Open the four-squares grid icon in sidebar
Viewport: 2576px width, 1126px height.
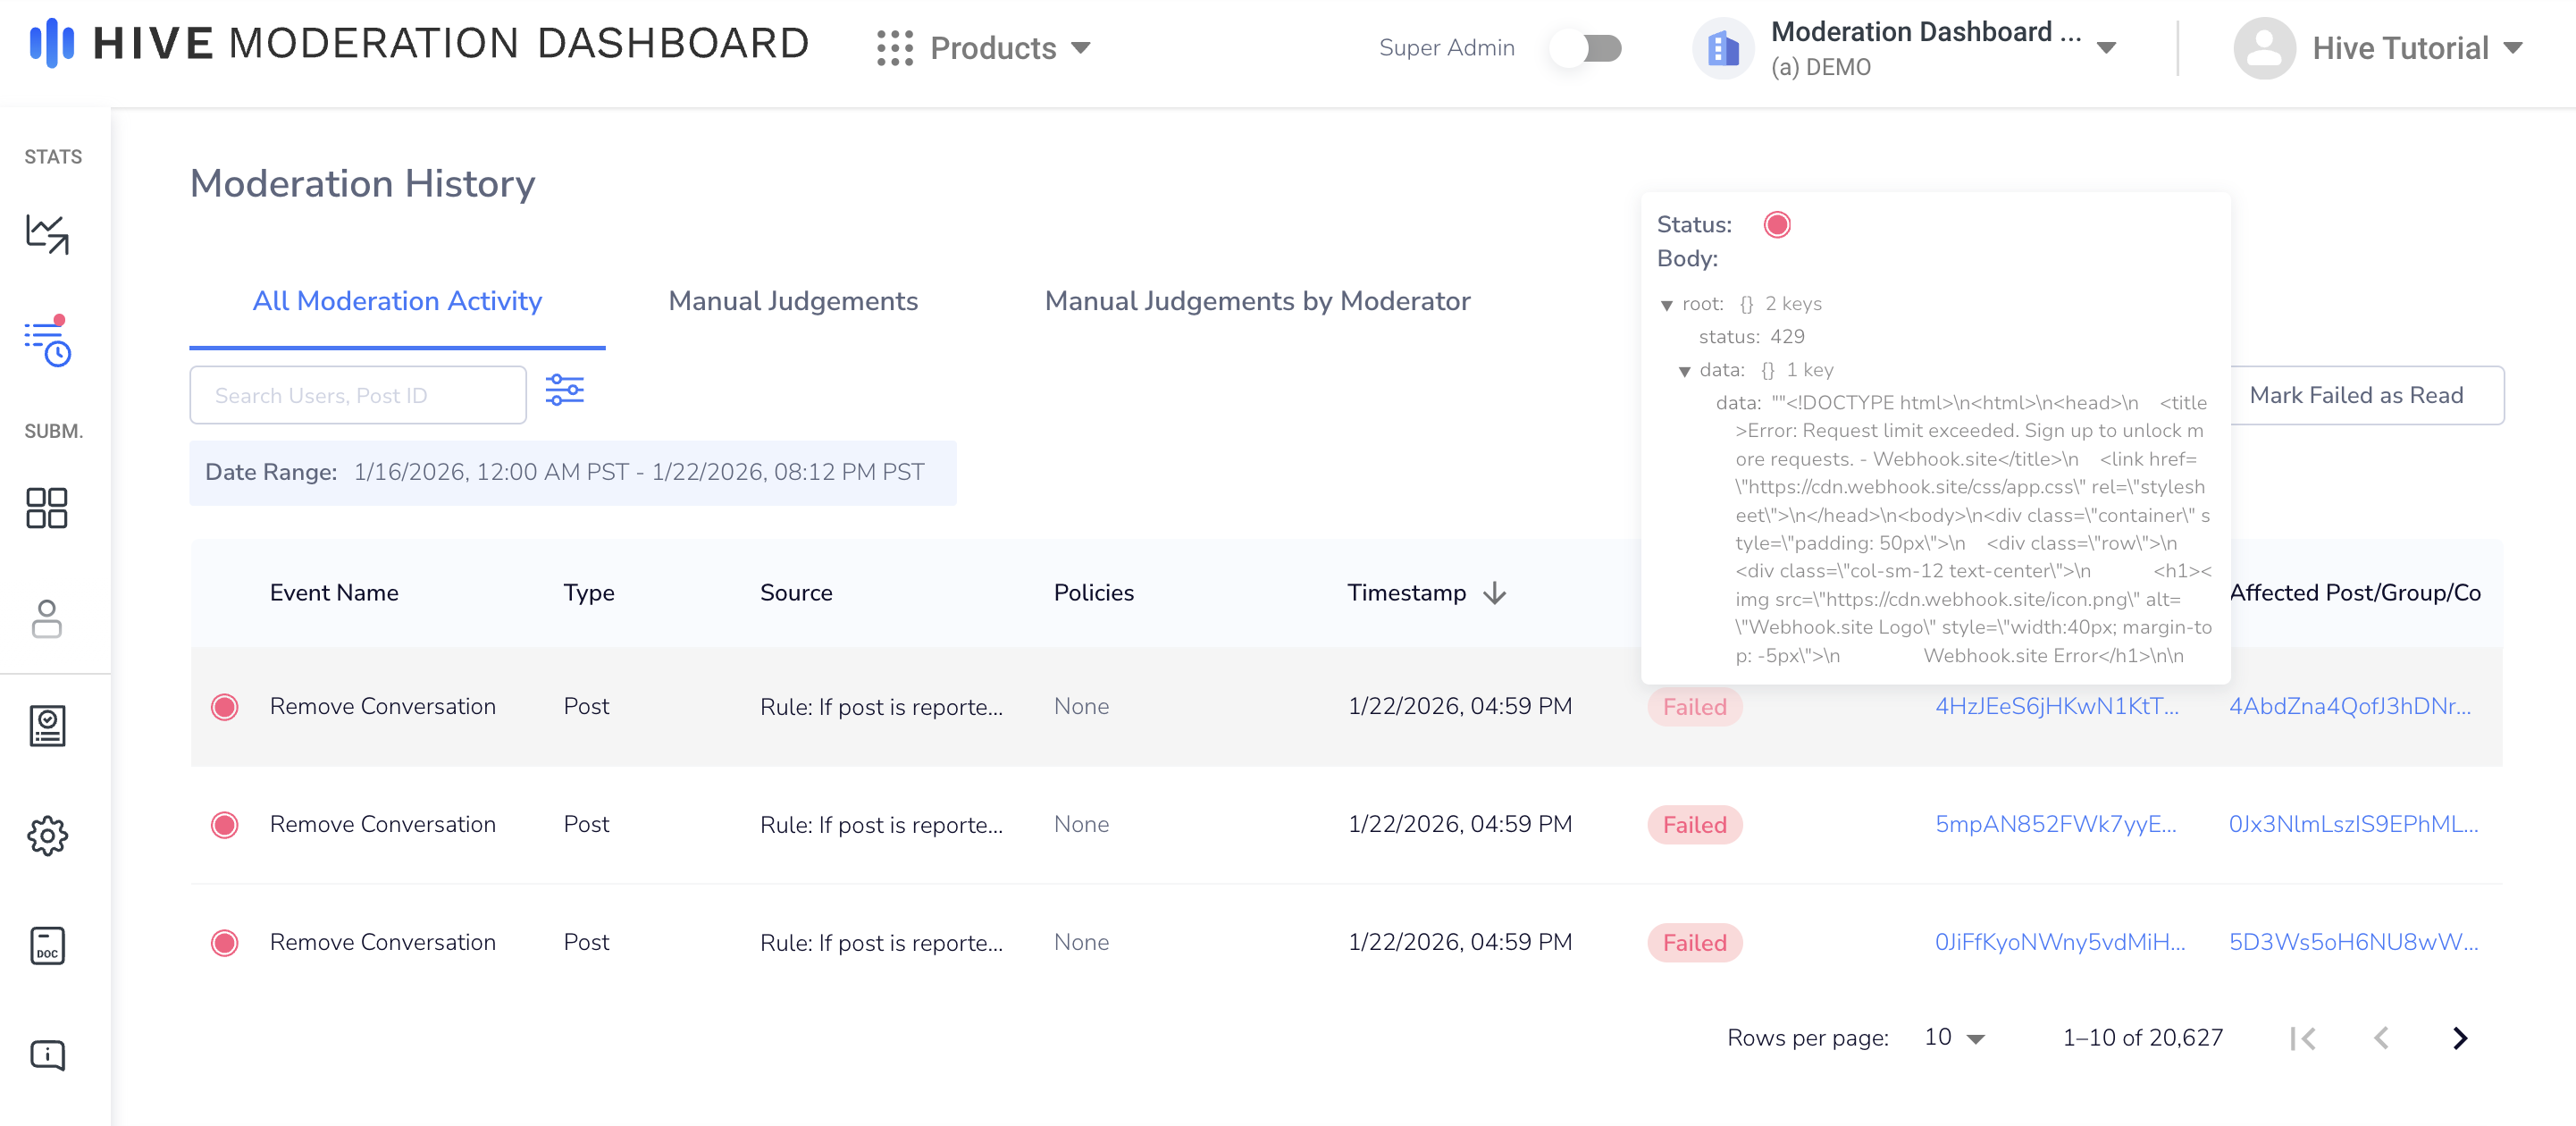47,508
